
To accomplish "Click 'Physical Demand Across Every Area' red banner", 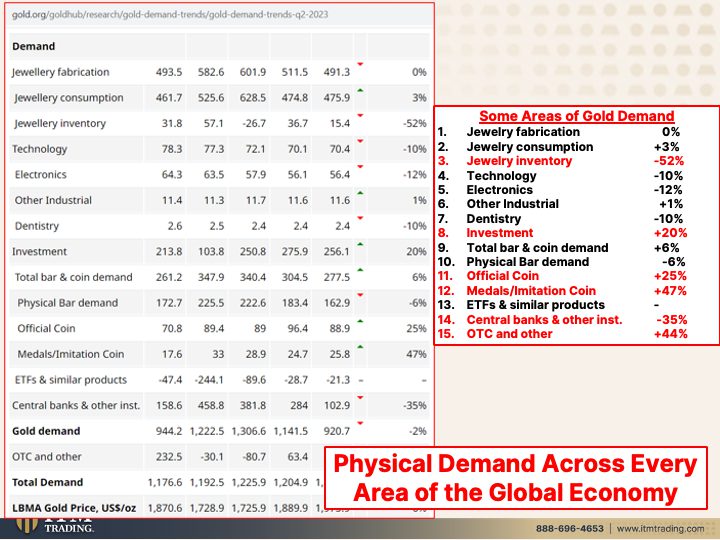I will click(x=516, y=478).
